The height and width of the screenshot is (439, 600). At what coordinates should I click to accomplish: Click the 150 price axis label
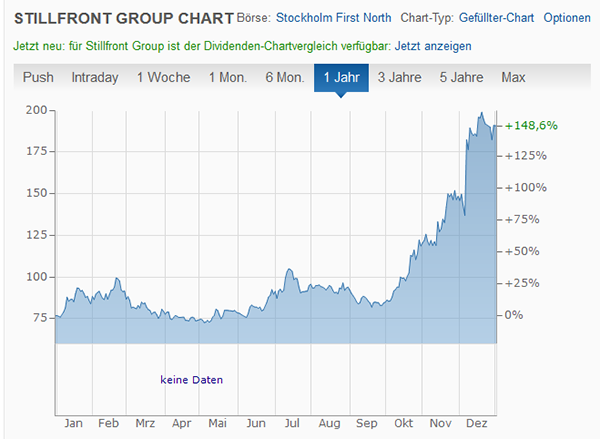click(x=36, y=193)
